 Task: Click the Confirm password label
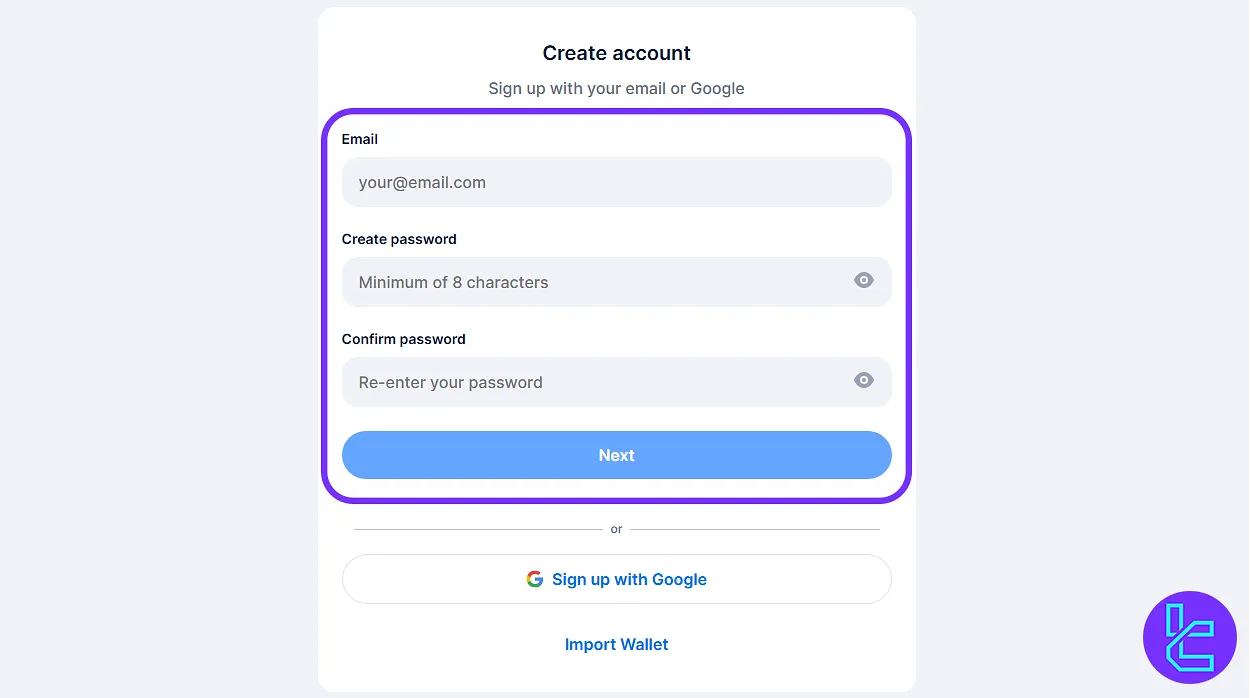coord(404,339)
